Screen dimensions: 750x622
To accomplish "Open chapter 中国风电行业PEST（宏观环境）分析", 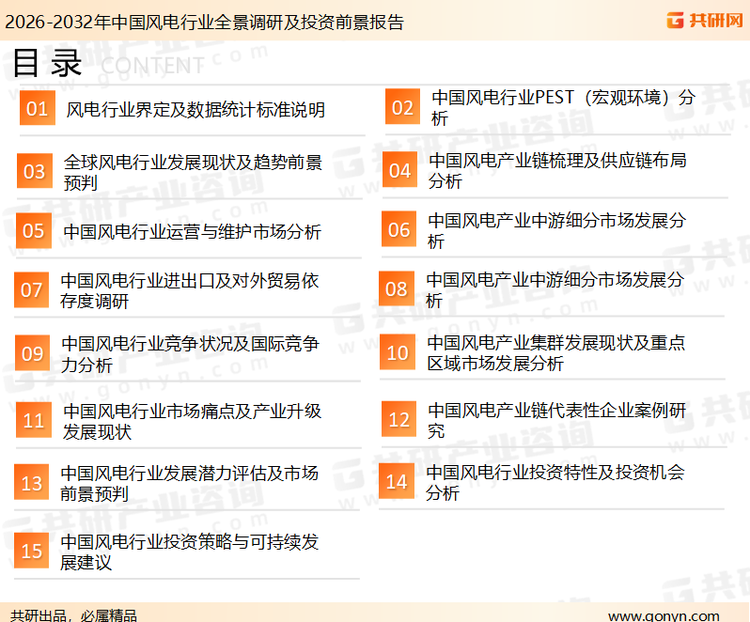I will pos(563,107).
